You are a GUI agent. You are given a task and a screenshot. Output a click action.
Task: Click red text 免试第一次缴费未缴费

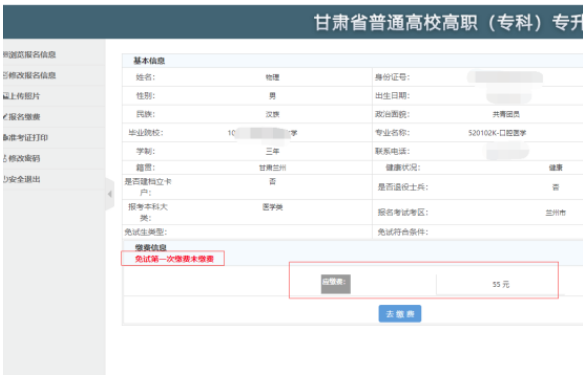coord(174,259)
